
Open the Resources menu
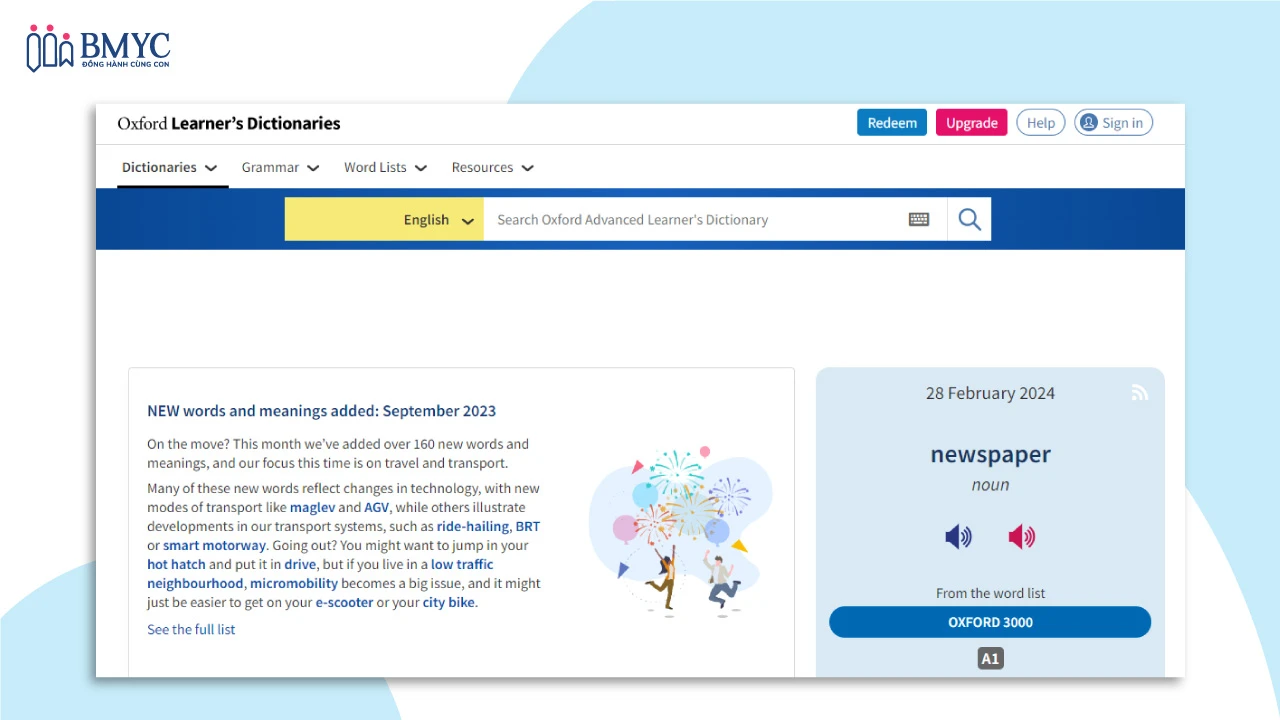click(x=492, y=168)
